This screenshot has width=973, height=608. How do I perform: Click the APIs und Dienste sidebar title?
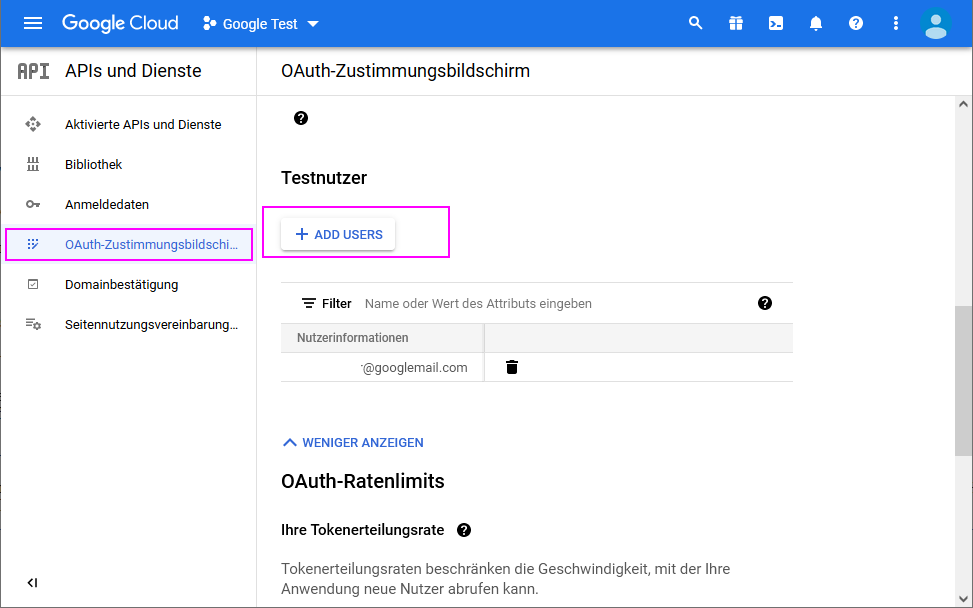[x=133, y=71]
